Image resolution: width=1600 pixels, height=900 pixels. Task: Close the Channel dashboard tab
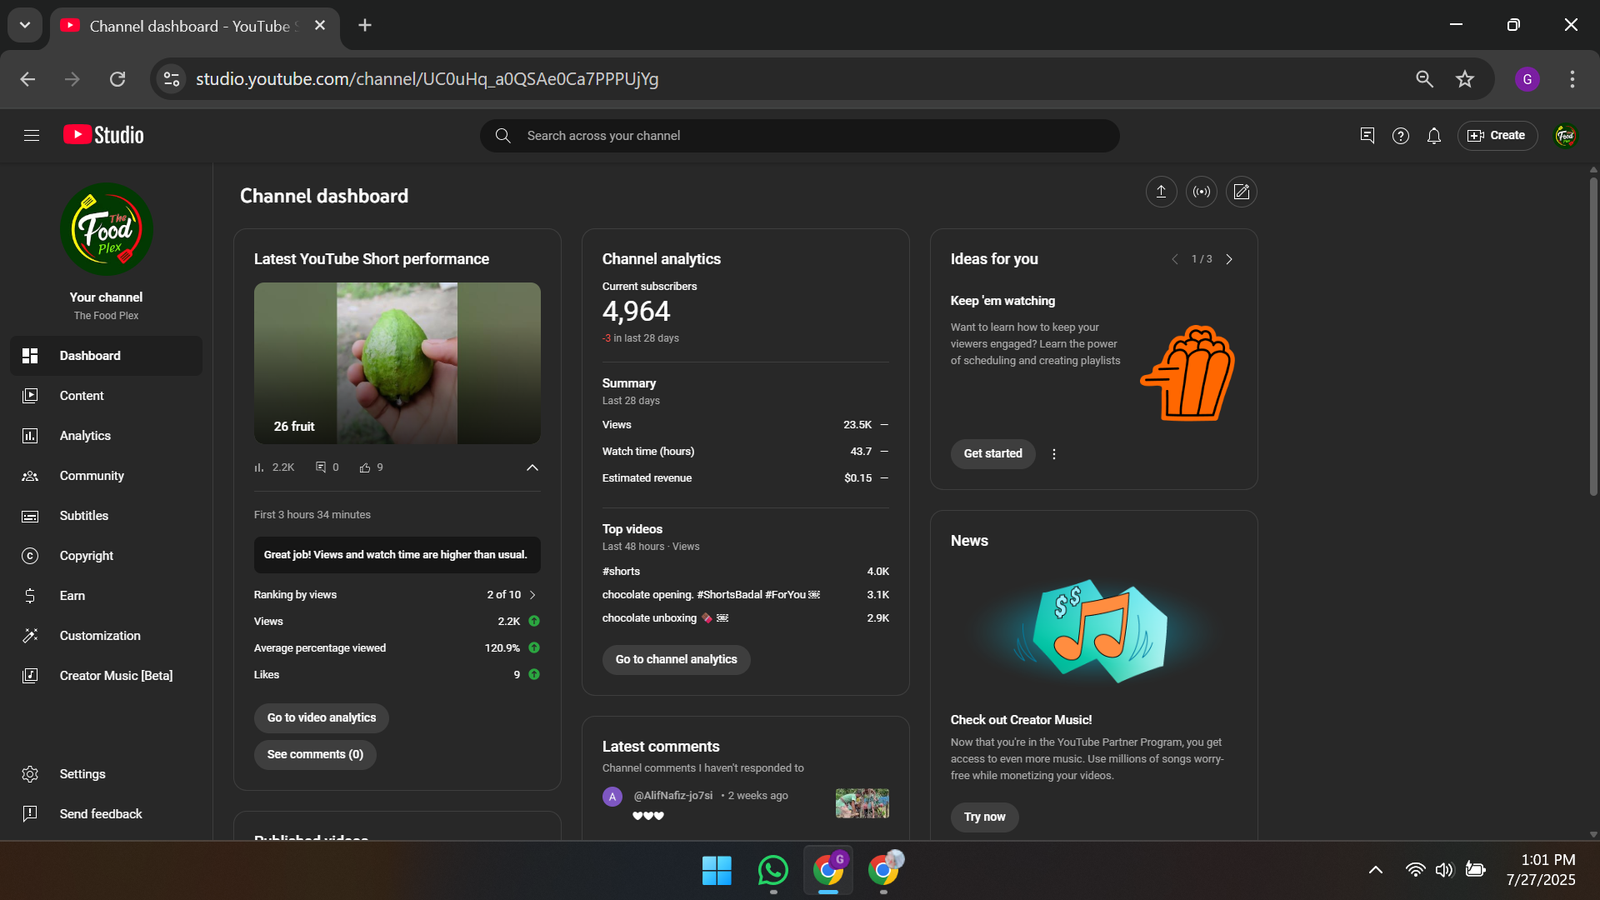pos(320,25)
